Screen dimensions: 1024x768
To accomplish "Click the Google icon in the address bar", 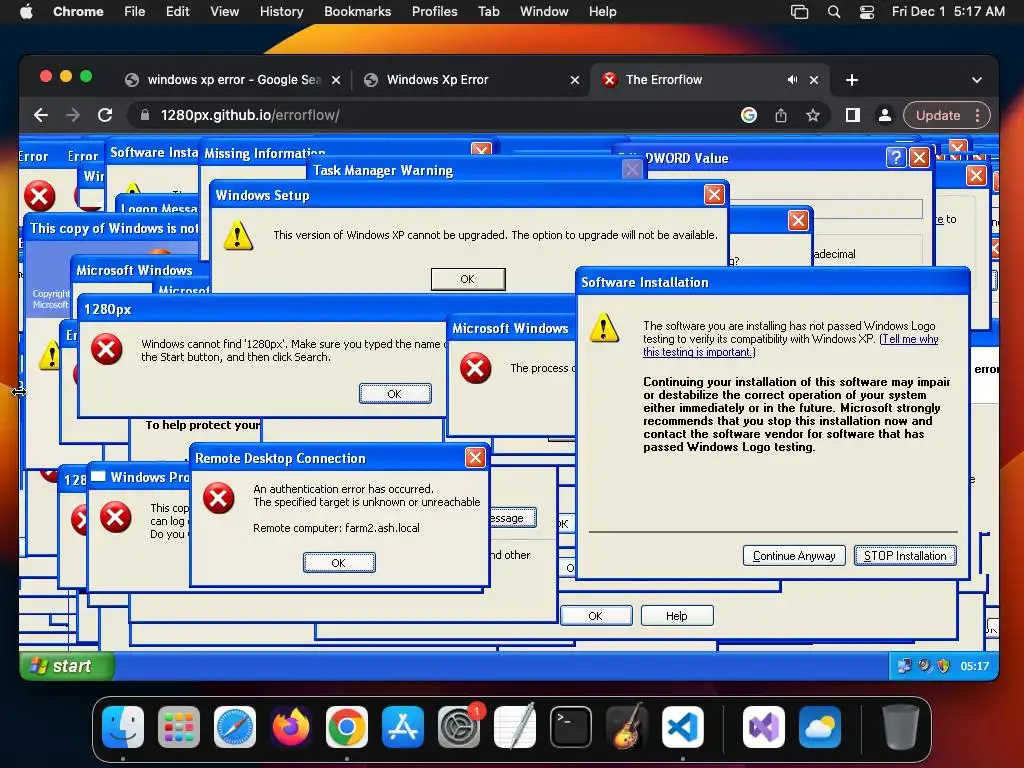I will click(x=748, y=116).
